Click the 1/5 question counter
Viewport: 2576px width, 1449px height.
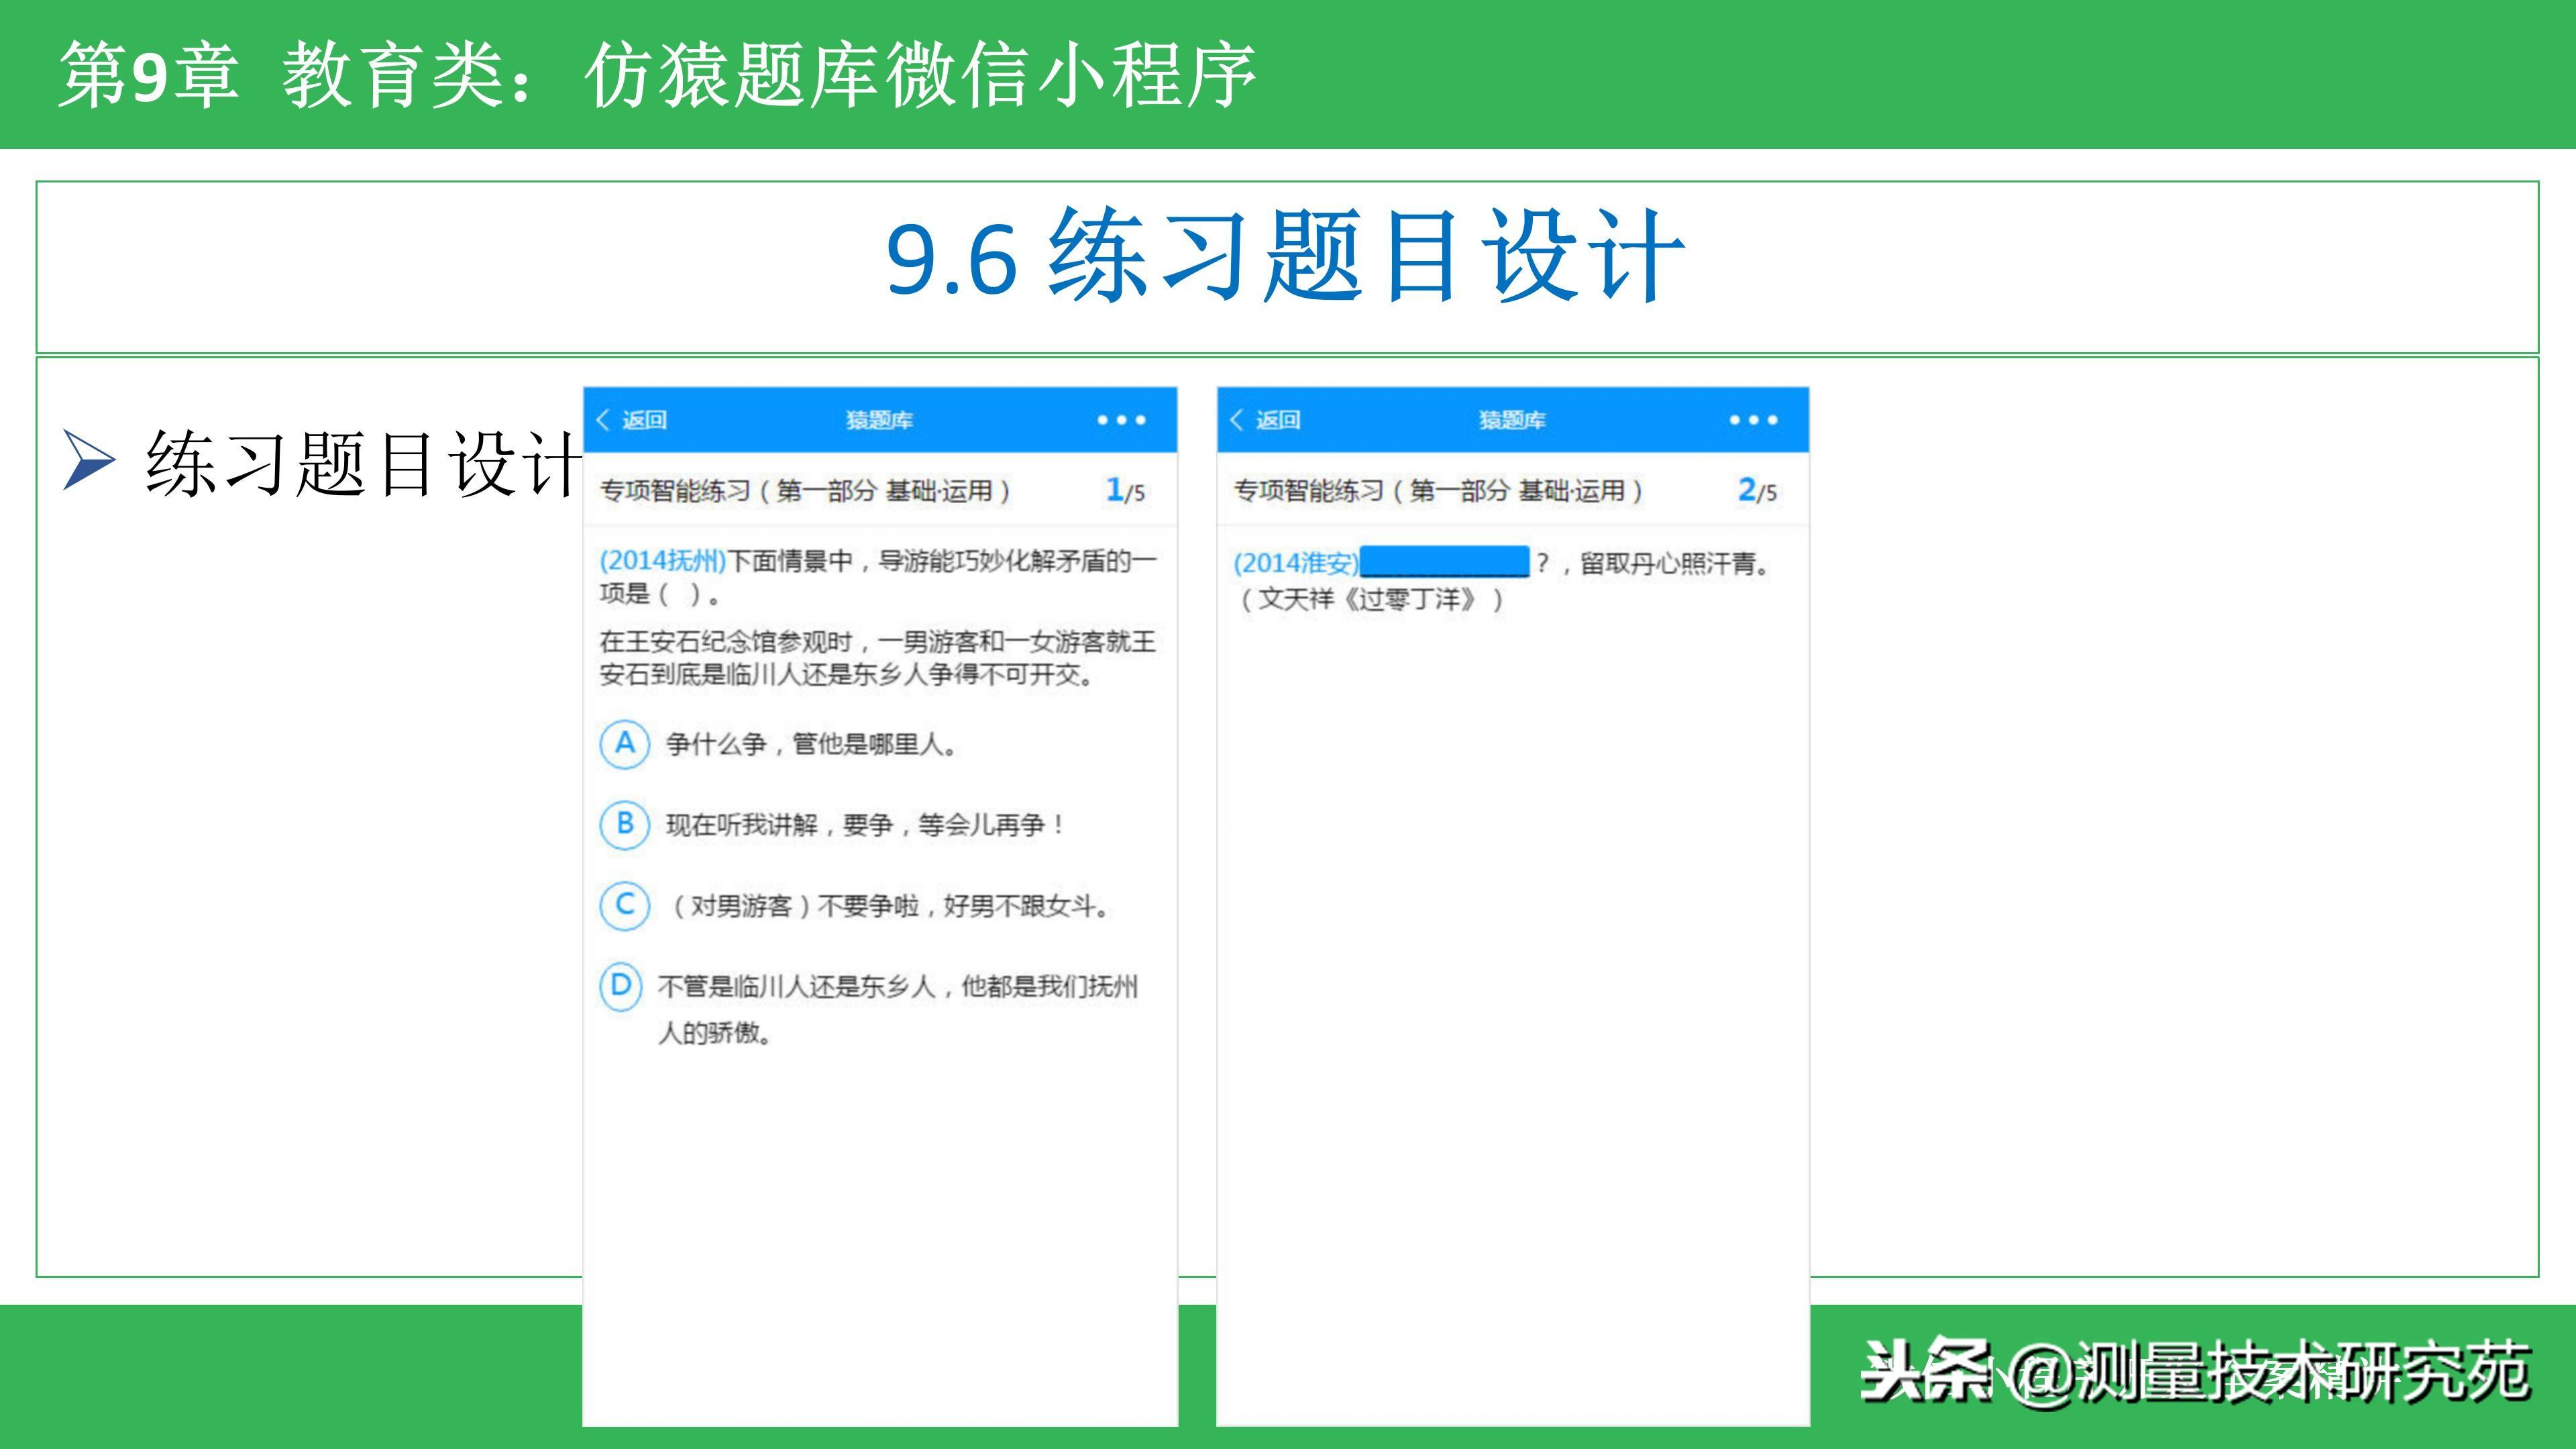tap(1125, 491)
